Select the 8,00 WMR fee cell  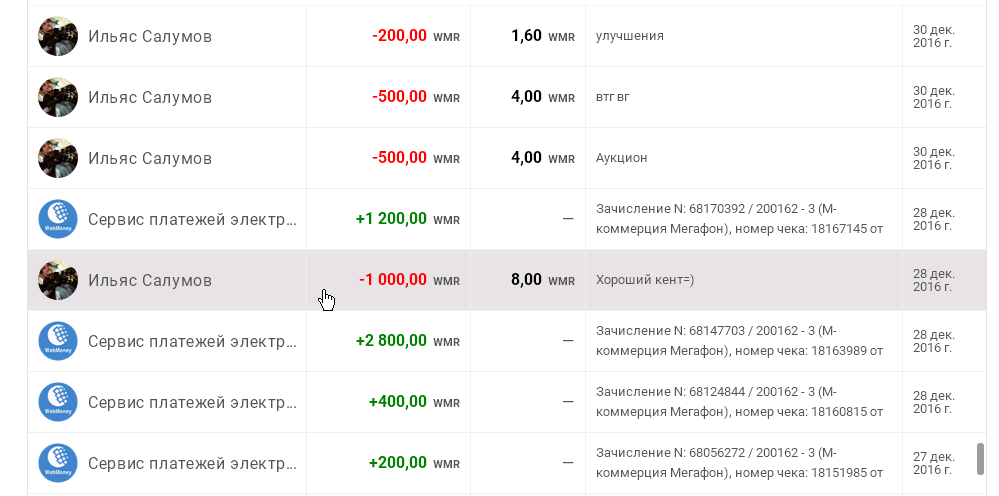pyautogui.click(x=542, y=280)
